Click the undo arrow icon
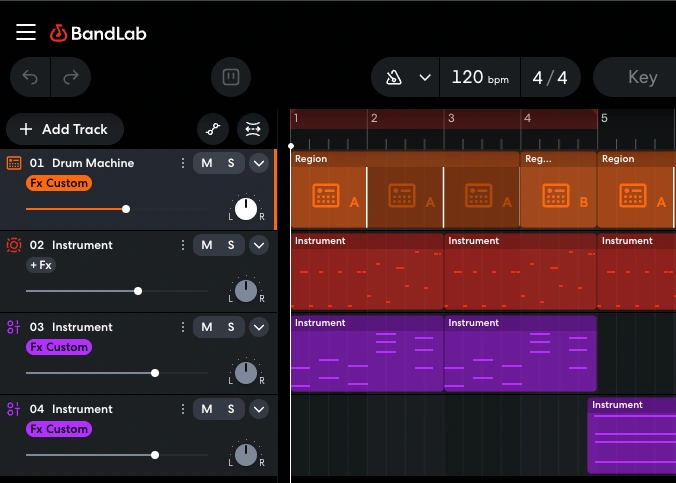Viewport: 676px width, 483px height. pyautogui.click(x=31, y=77)
